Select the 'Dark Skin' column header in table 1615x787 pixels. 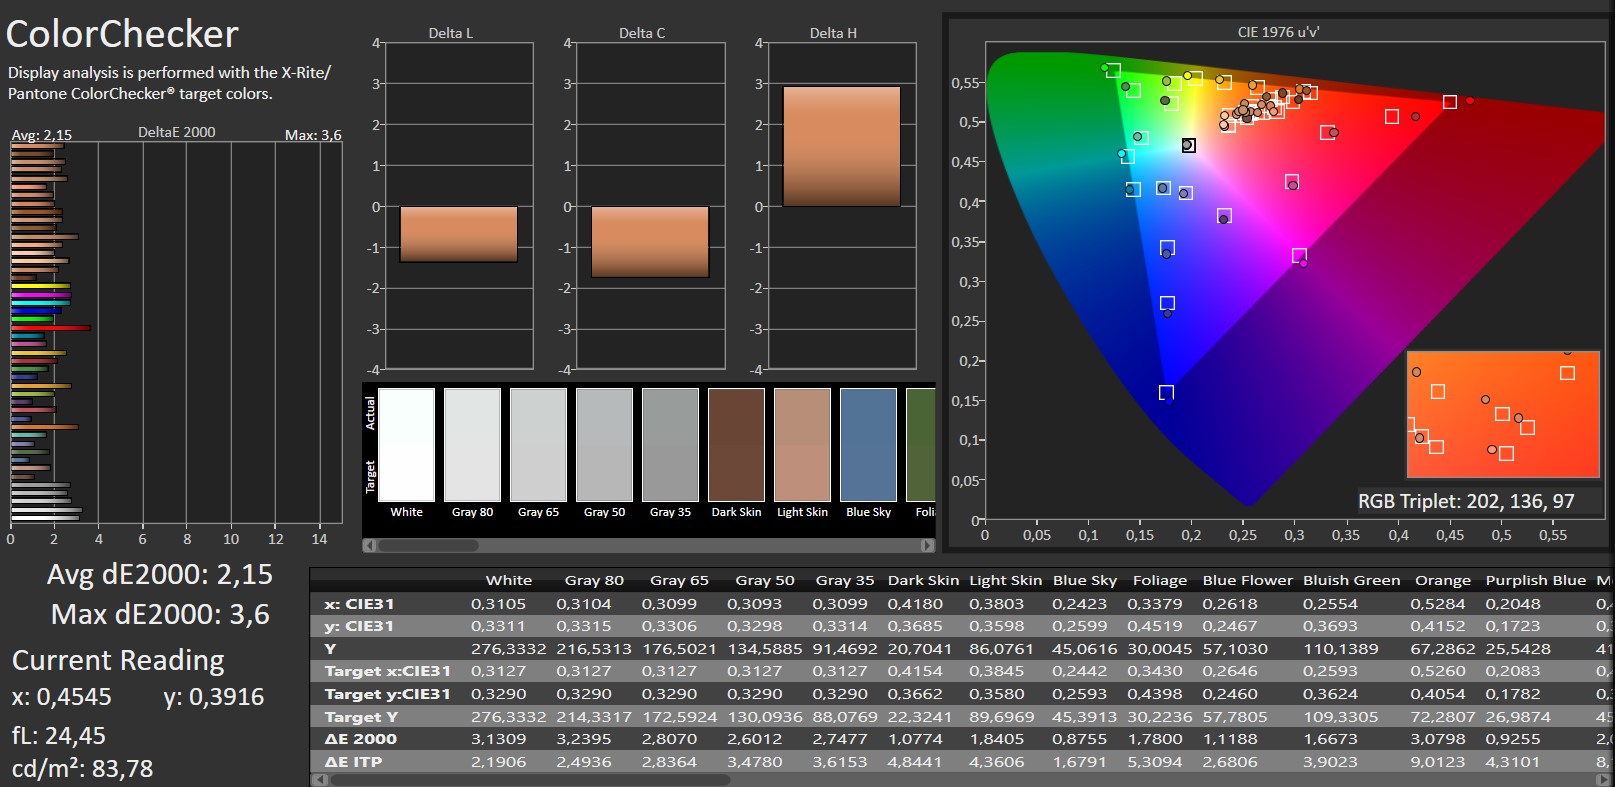pos(923,580)
